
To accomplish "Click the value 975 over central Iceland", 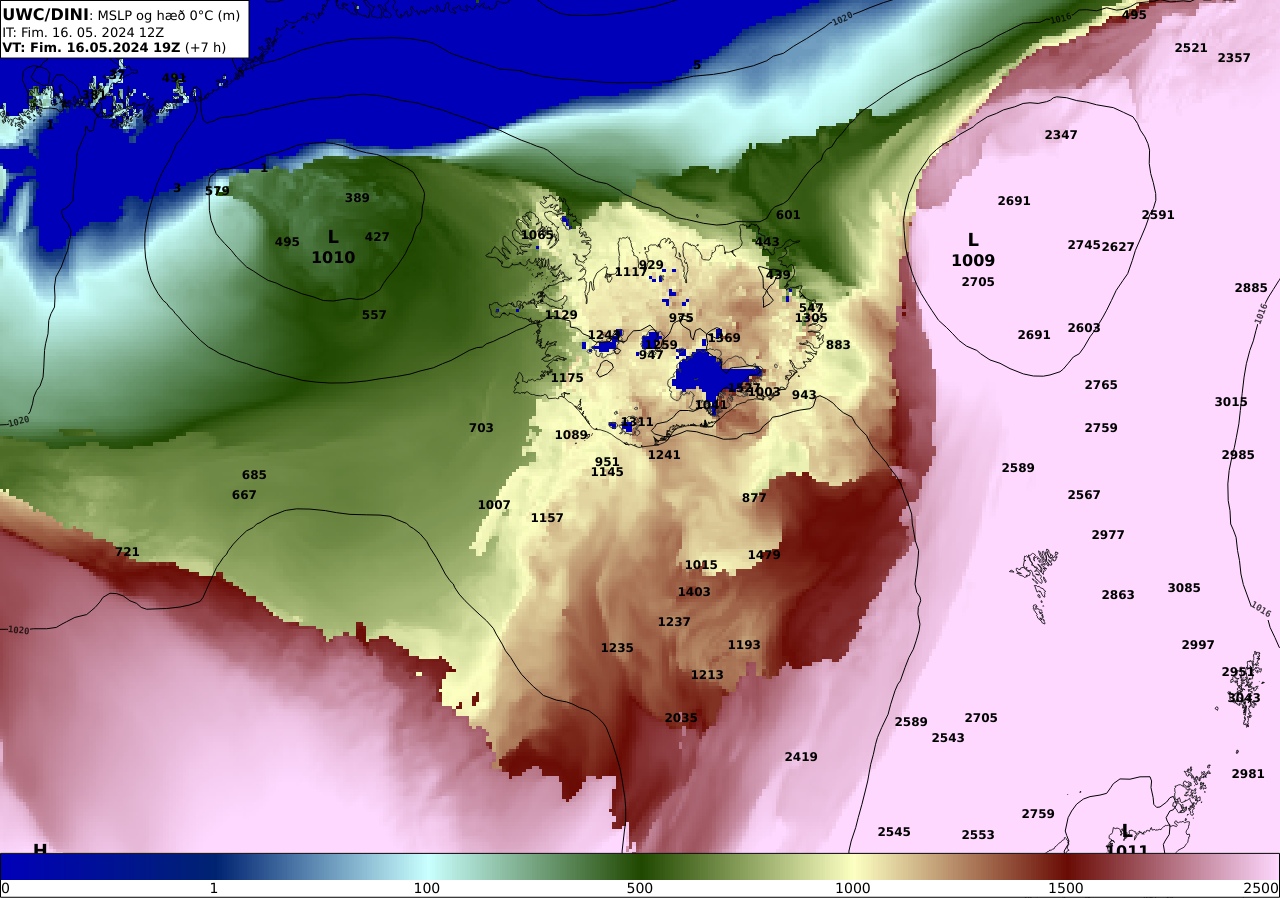I will (681, 318).
